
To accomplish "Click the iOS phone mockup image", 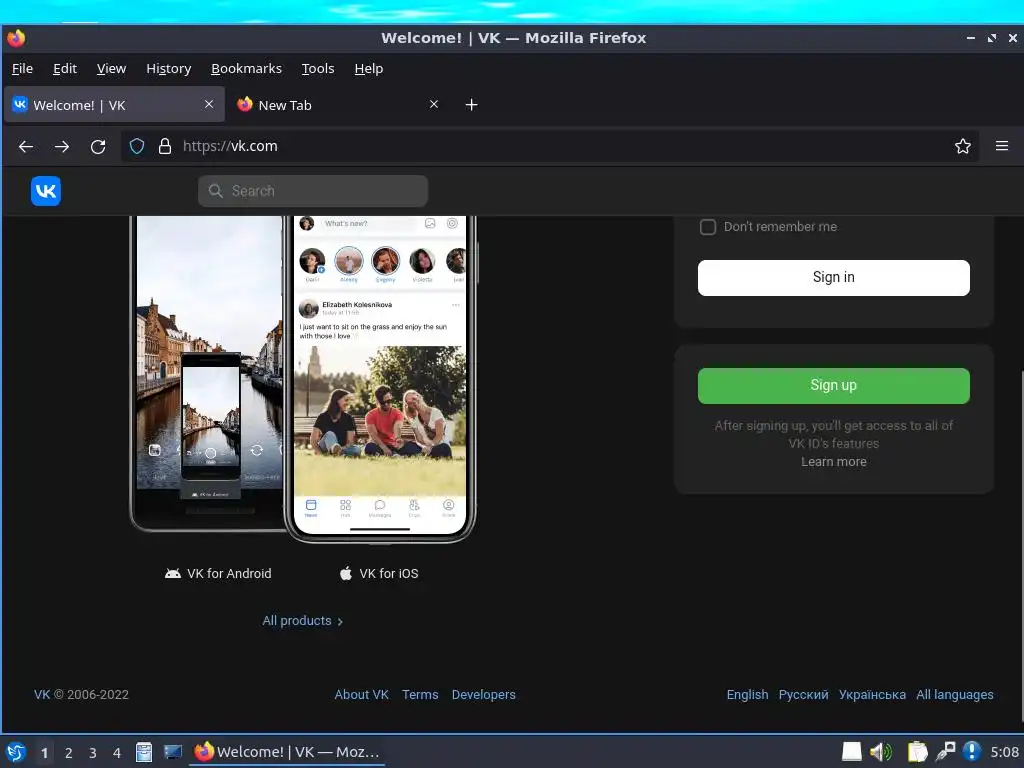I will 380,379.
